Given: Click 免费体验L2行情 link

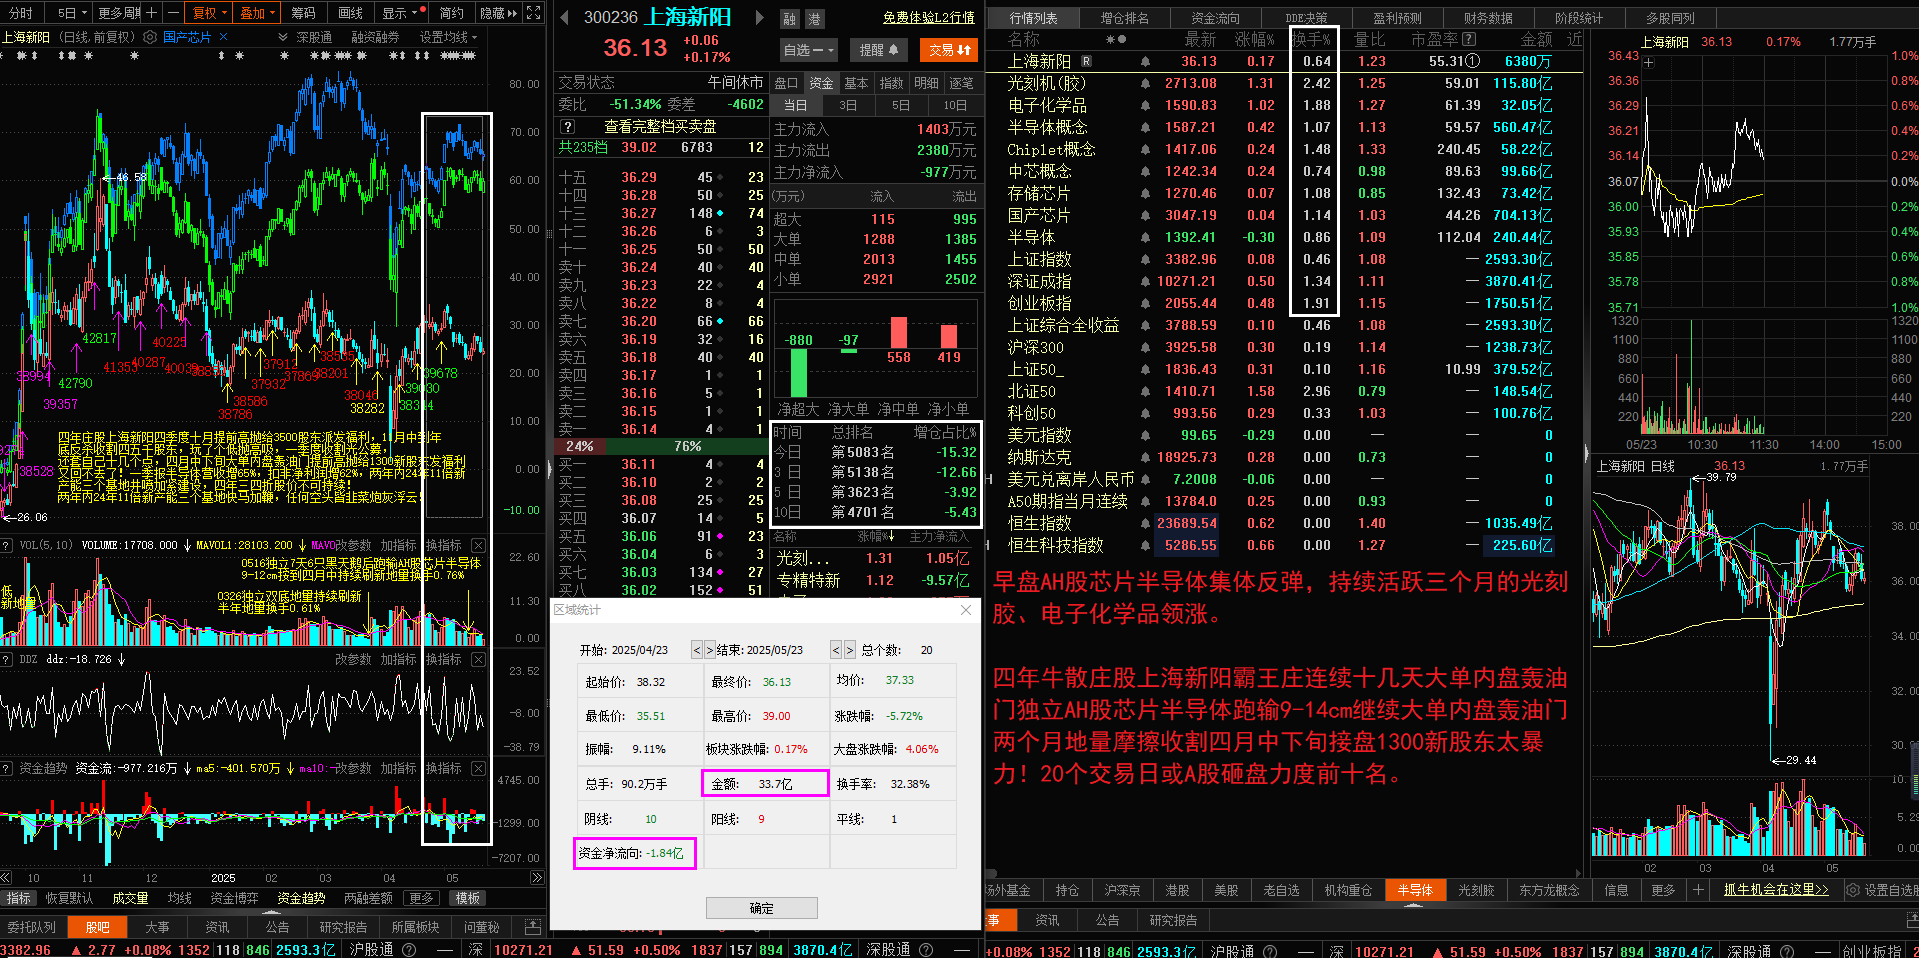Looking at the screenshot, I should click(928, 17).
